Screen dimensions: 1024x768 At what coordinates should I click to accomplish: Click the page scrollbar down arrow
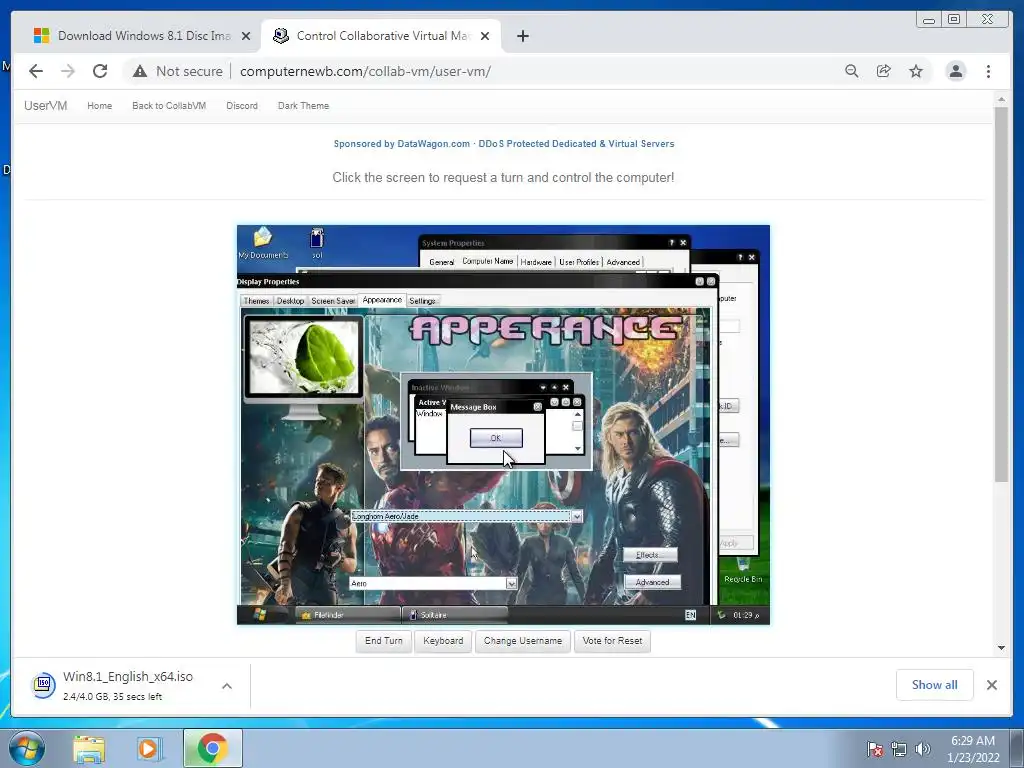pyautogui.click(x=1001, y=648)
